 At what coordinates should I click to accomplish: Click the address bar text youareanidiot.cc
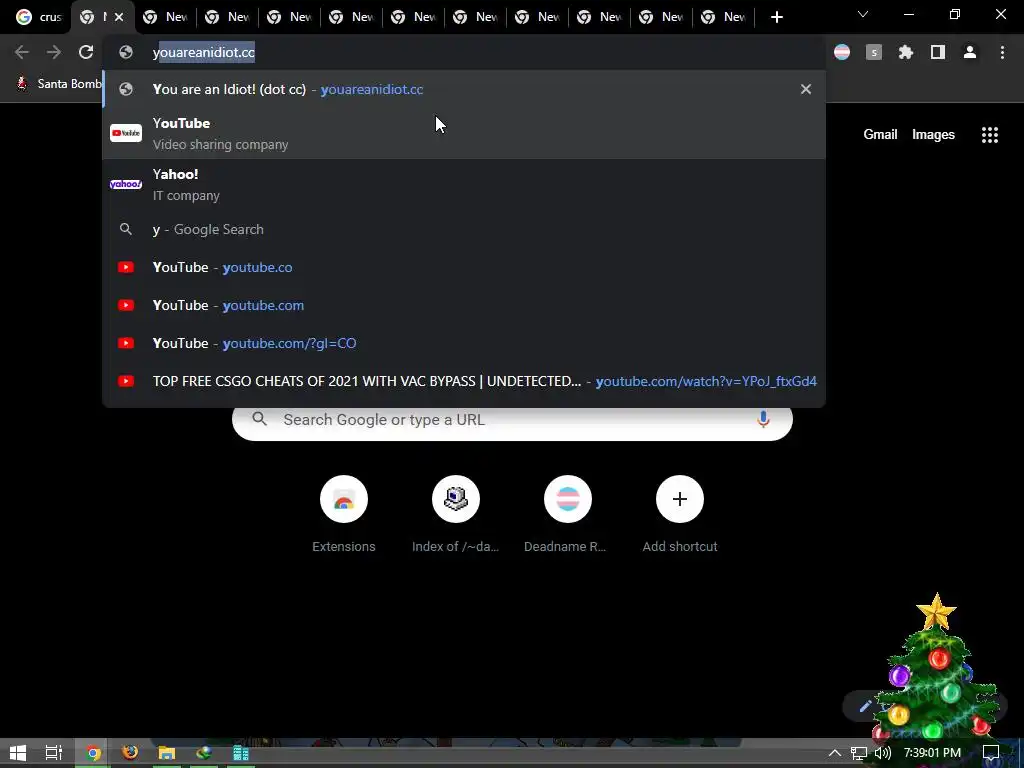pos(204,52)
